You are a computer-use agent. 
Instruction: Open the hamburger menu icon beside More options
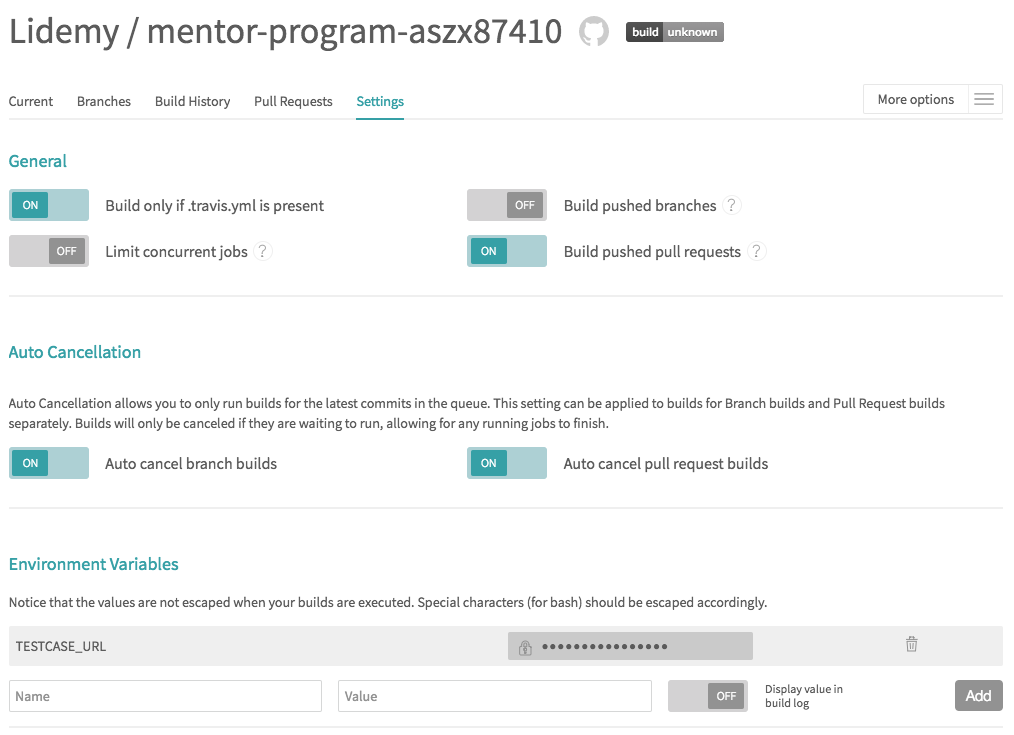tap(984, 99)
